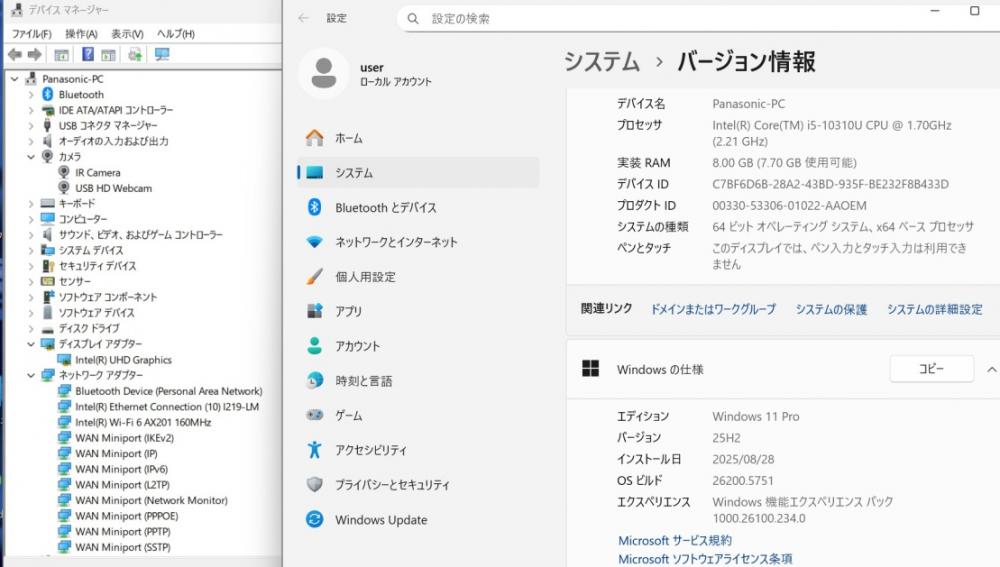Select Intel(R) Wi-Fi 6 AX201 160MHz adapter
This screenshot has width=1000, height=567.
point(143,422)
